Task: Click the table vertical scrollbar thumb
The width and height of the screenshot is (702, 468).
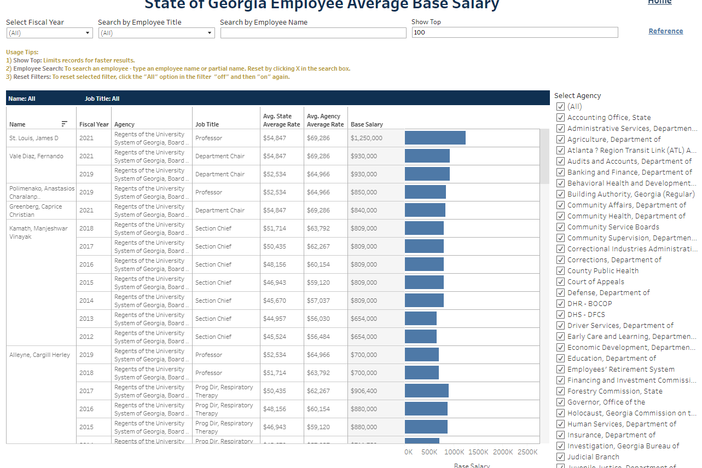Action: 544,156
